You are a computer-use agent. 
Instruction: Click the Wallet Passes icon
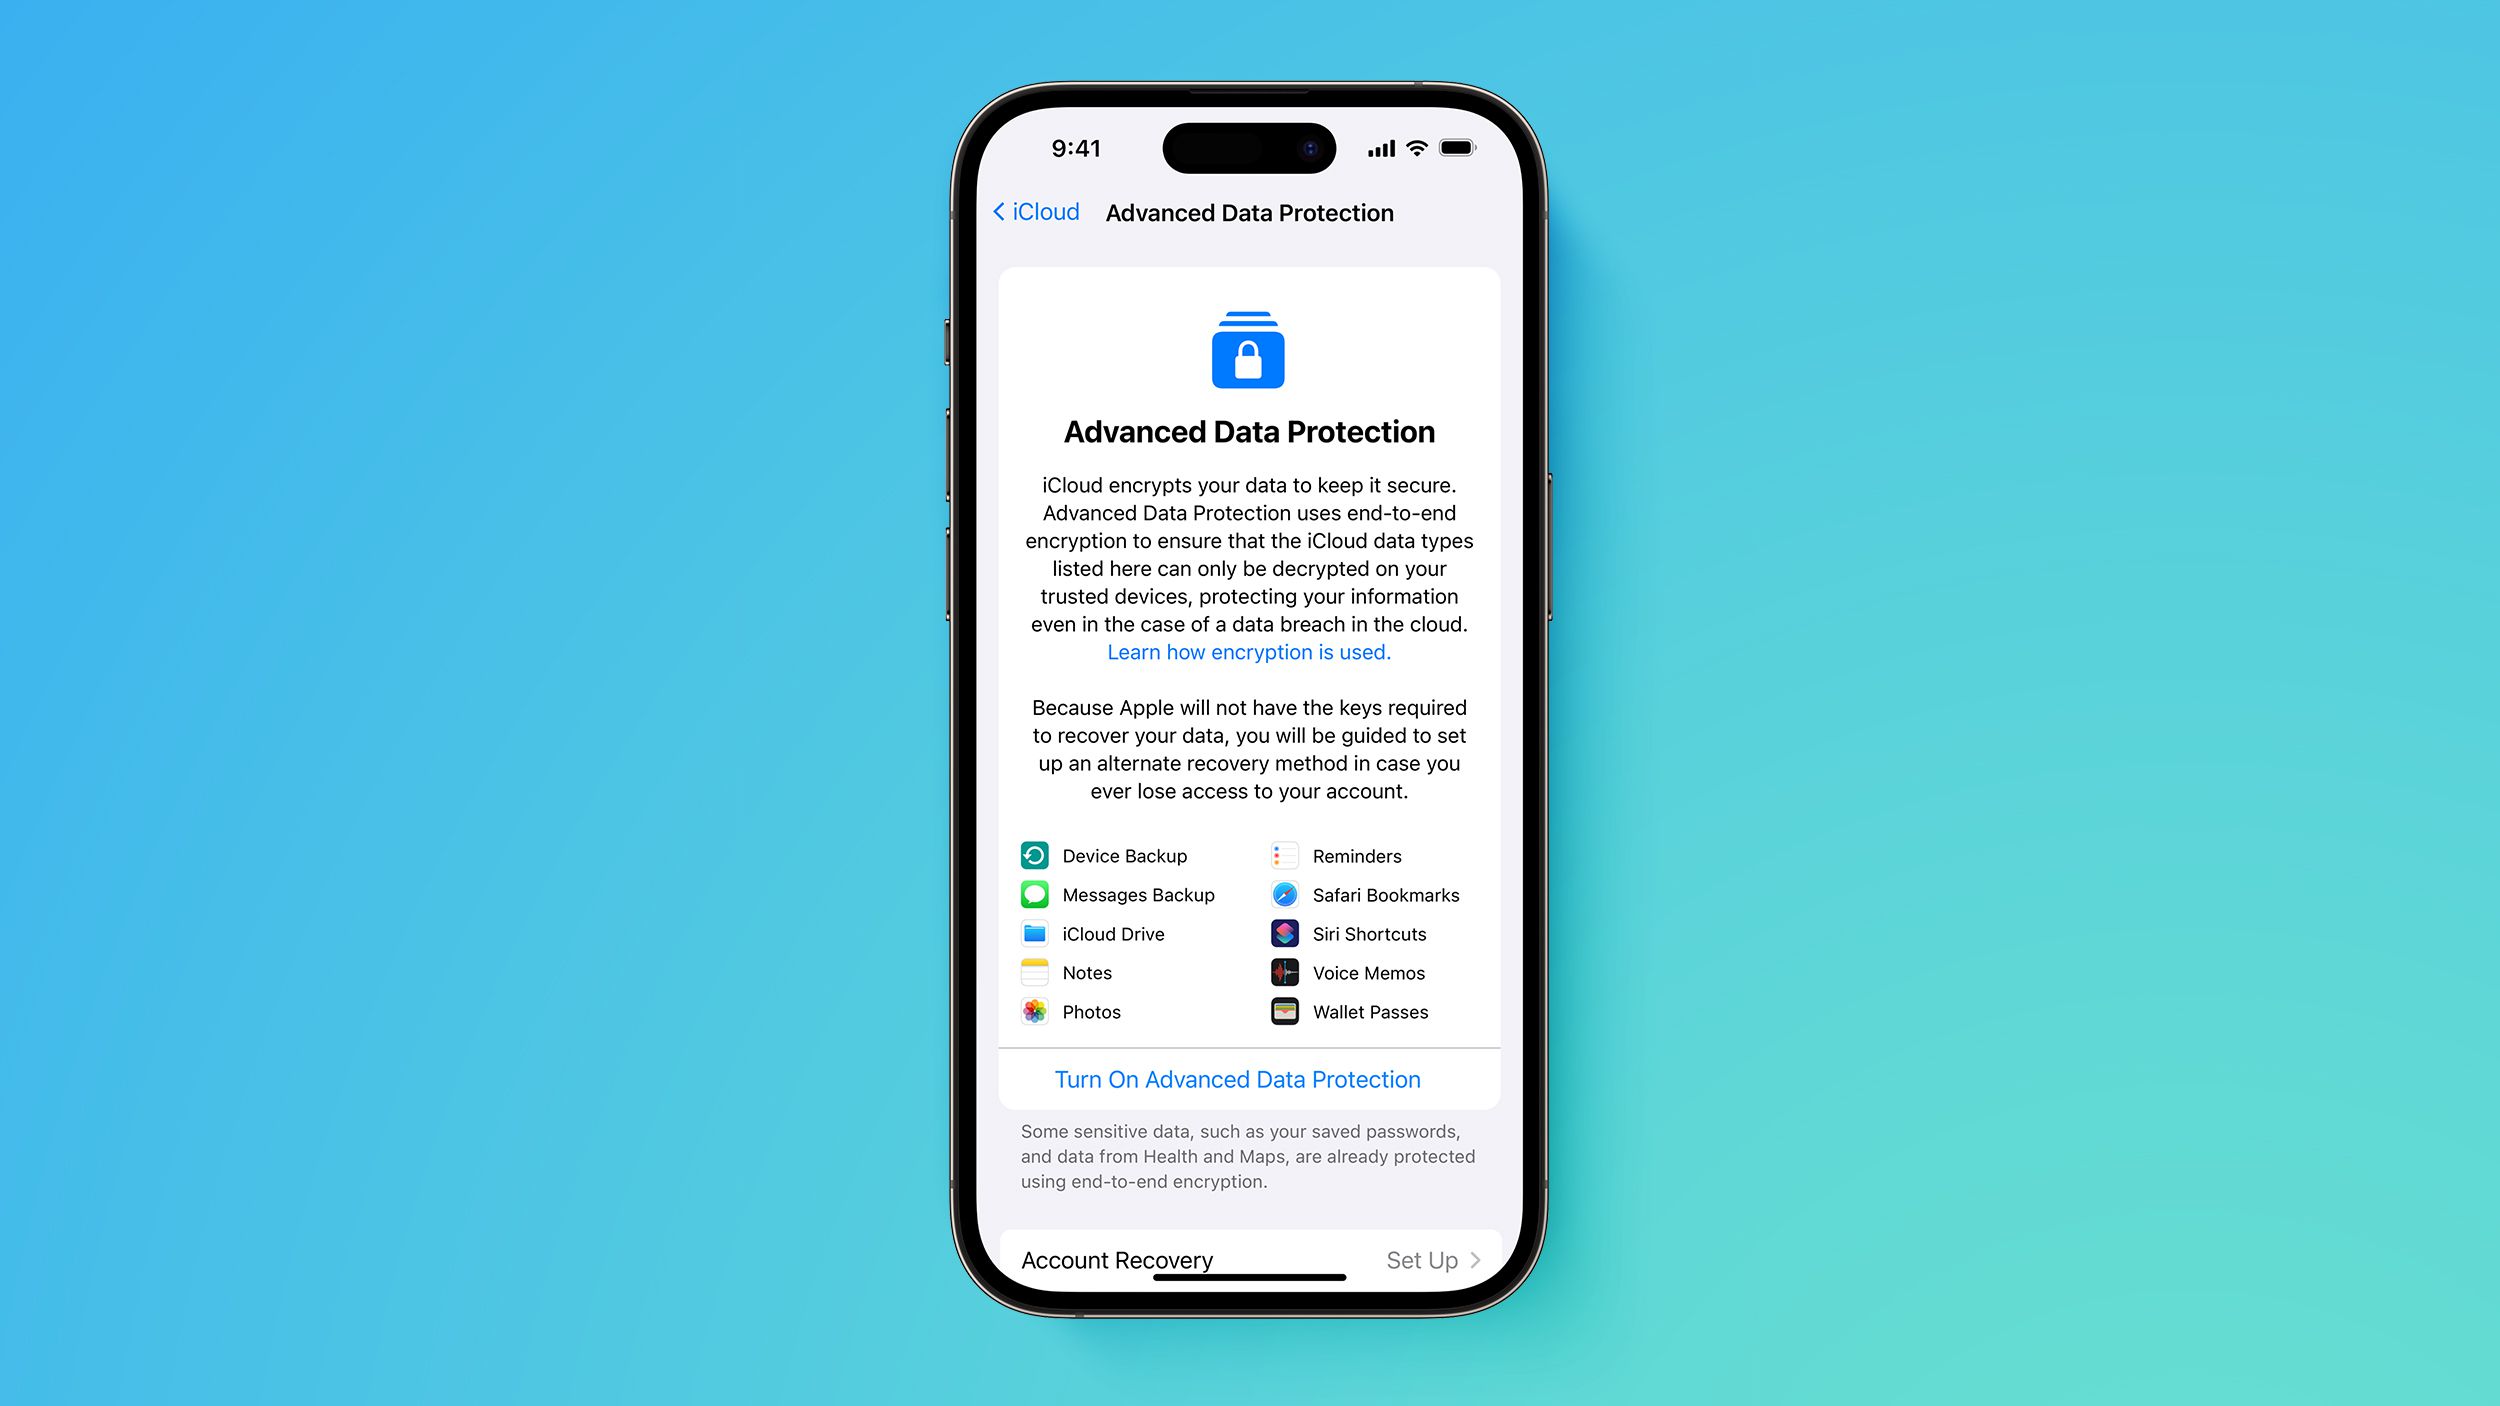1284,1011
